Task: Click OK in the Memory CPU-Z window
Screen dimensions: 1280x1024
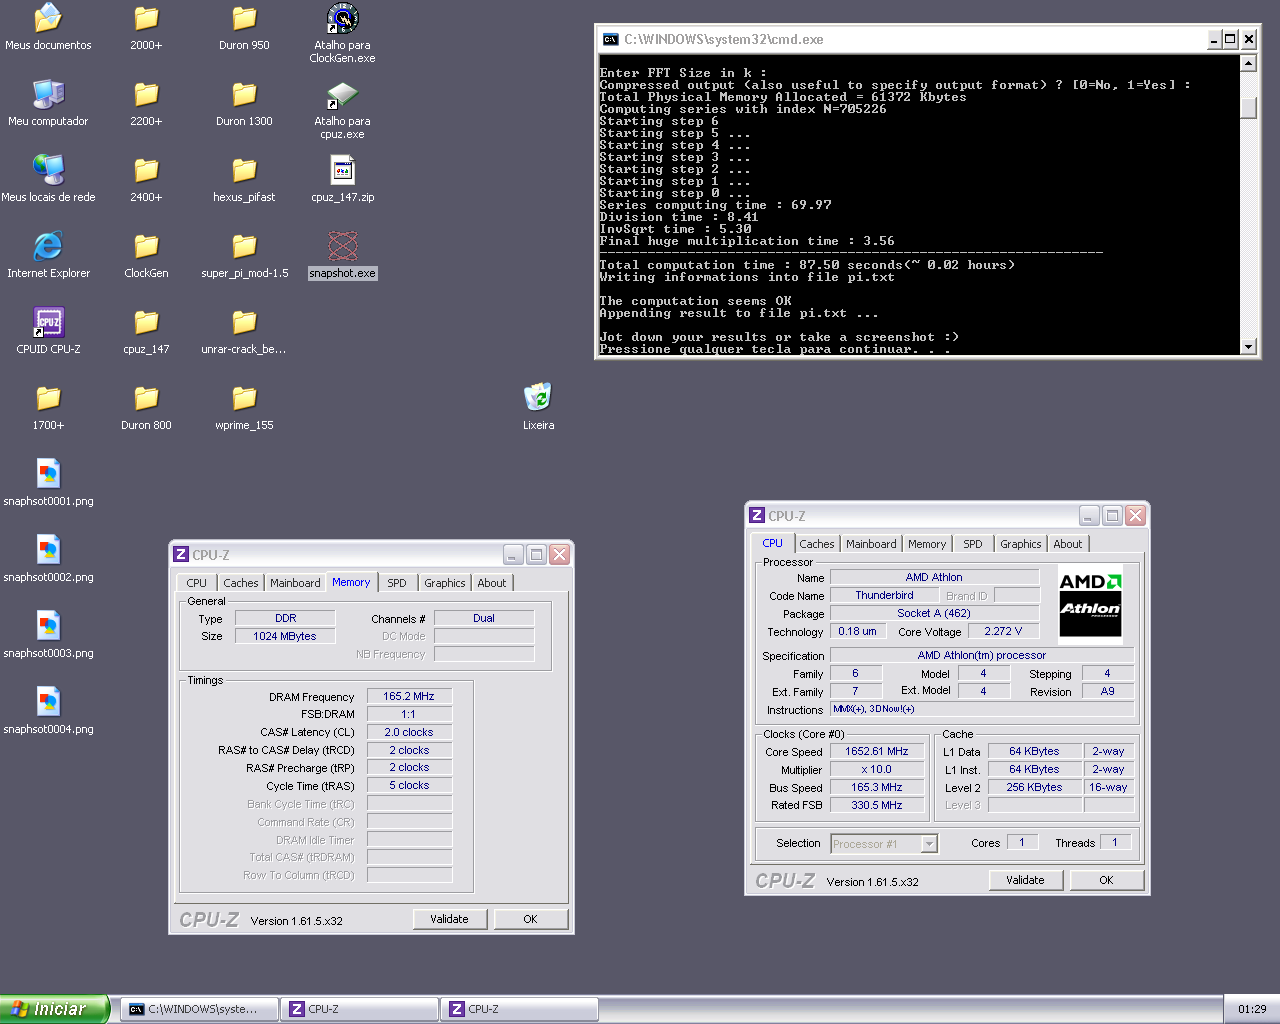Action: click(x=530, y=919)
